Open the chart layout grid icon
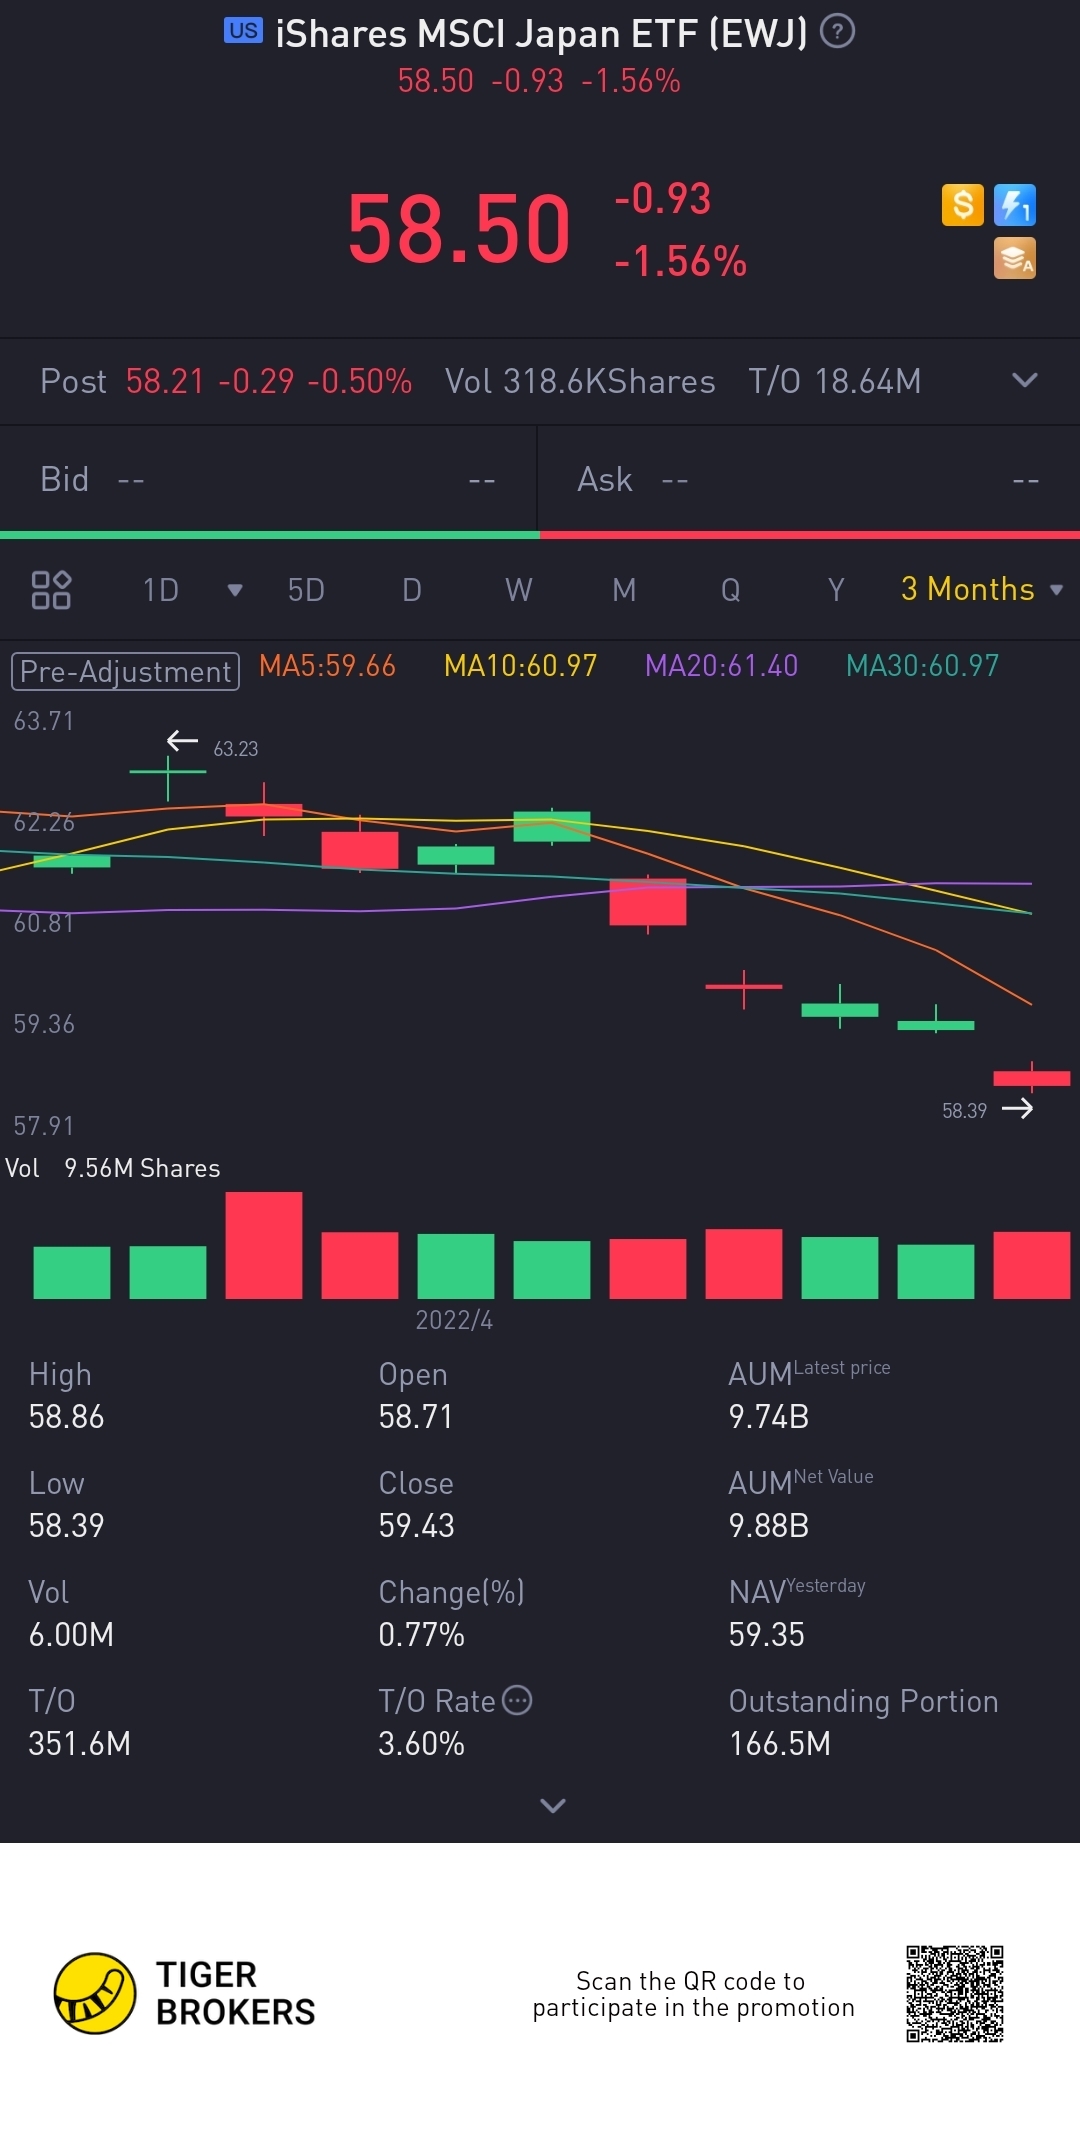This screenshot has height=2145, width=1080. pos(51,590)
